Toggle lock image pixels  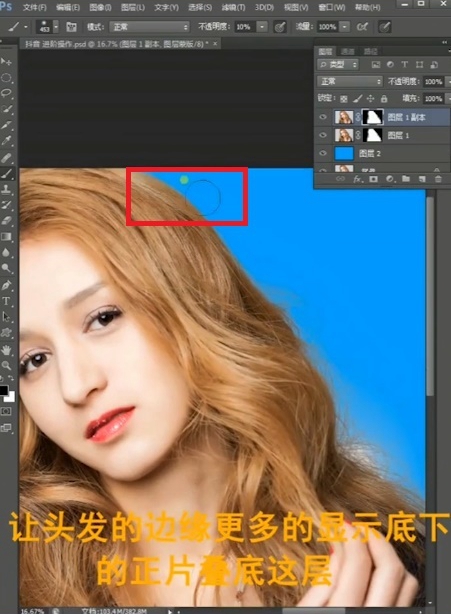[x=357, y=98]
